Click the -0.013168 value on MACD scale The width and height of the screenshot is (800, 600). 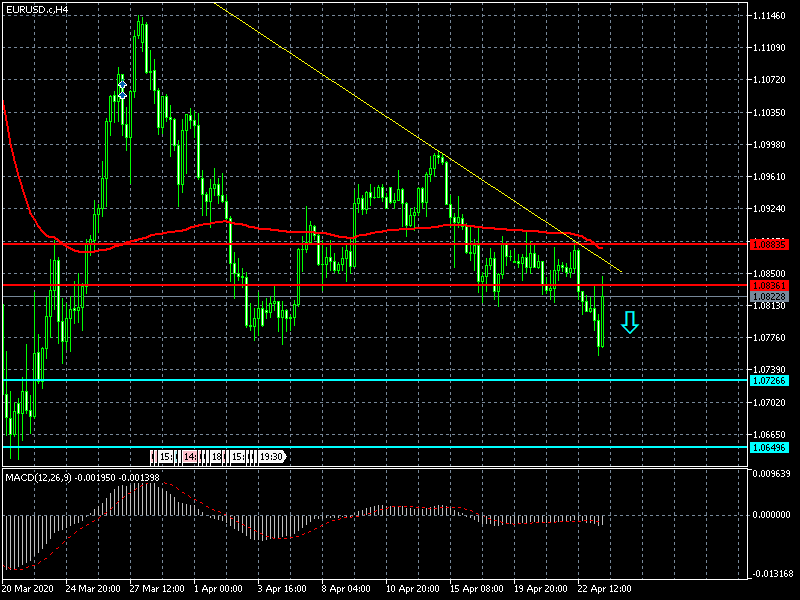pos(771,573)
